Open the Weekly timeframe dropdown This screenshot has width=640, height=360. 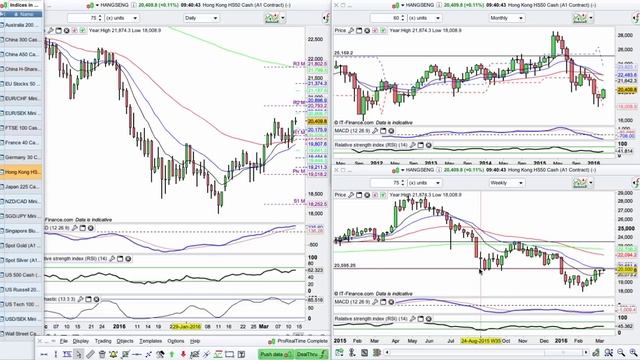[x=506, y=183]
